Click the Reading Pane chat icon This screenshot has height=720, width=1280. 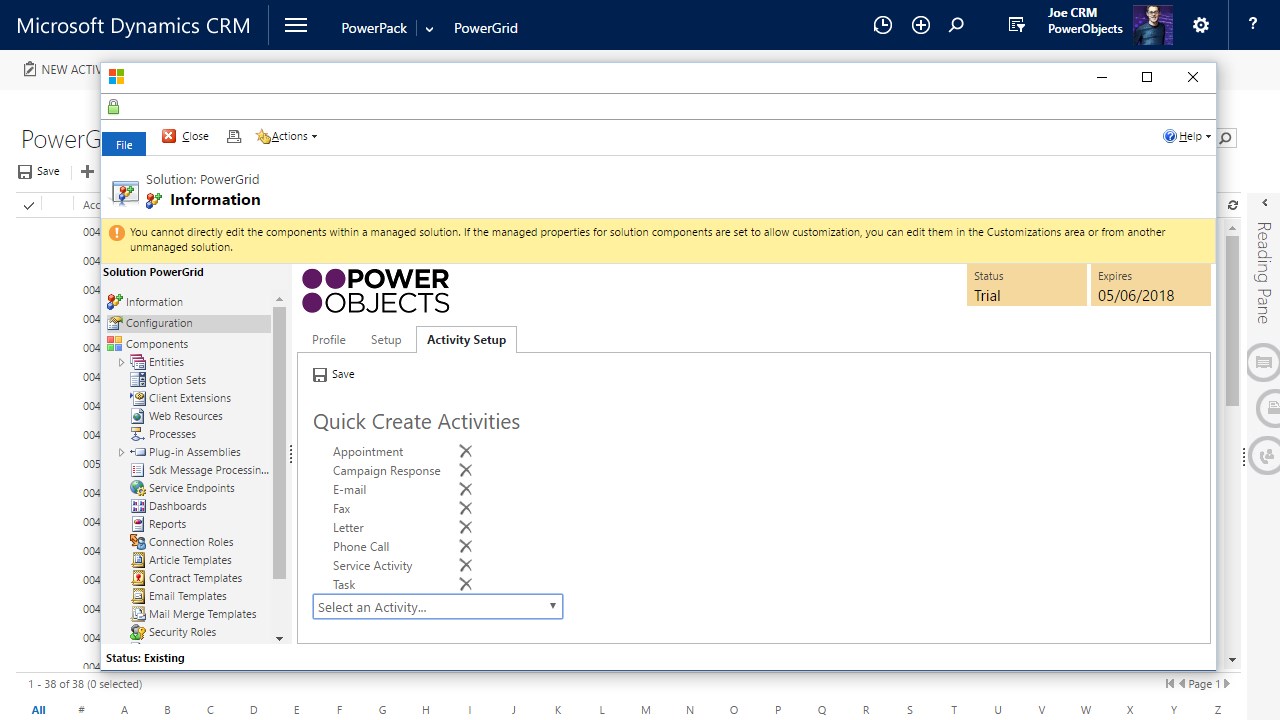1265,362
